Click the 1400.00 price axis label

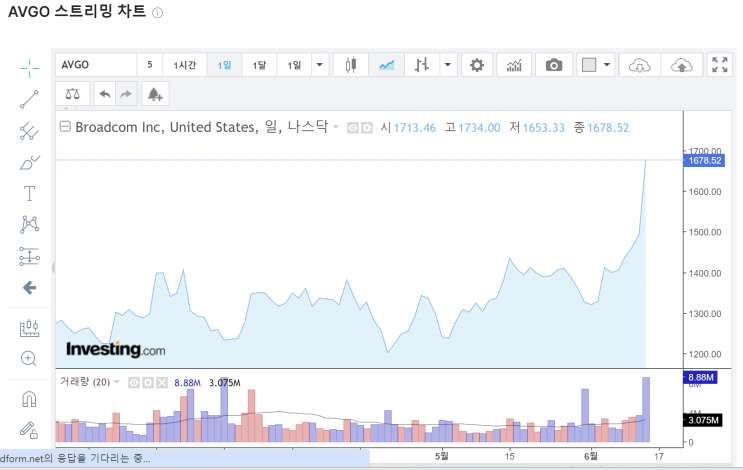(x=705, y=273)
